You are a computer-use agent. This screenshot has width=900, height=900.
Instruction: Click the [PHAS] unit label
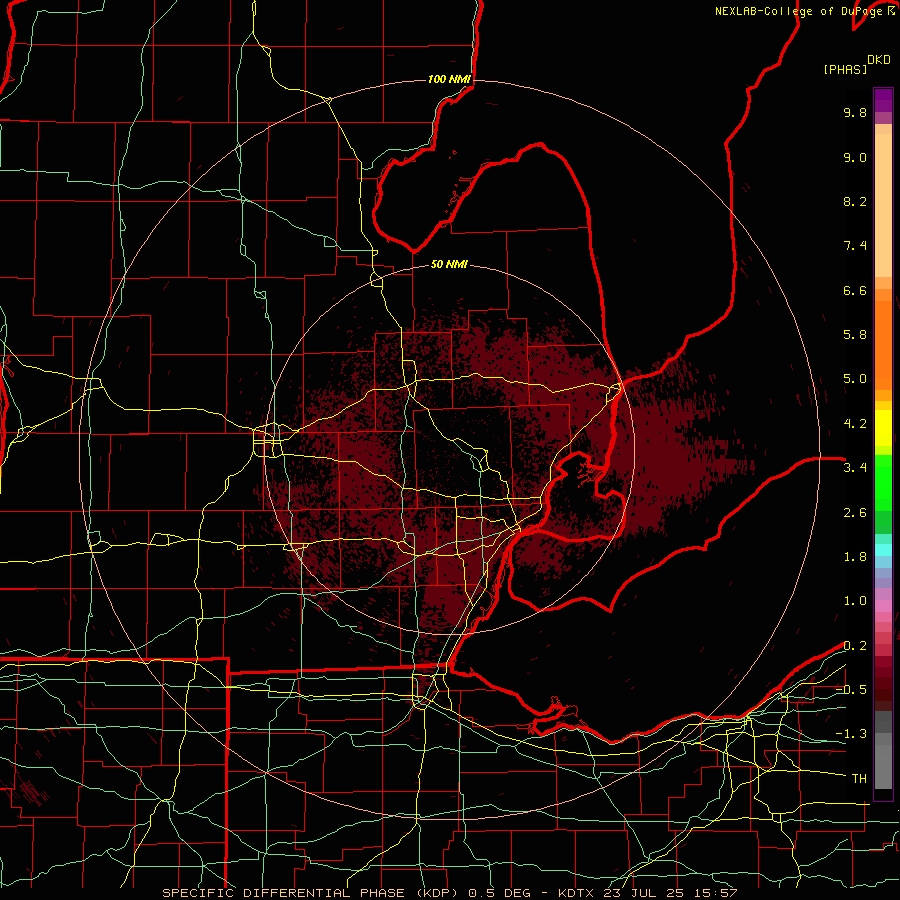tap(845, 69)
